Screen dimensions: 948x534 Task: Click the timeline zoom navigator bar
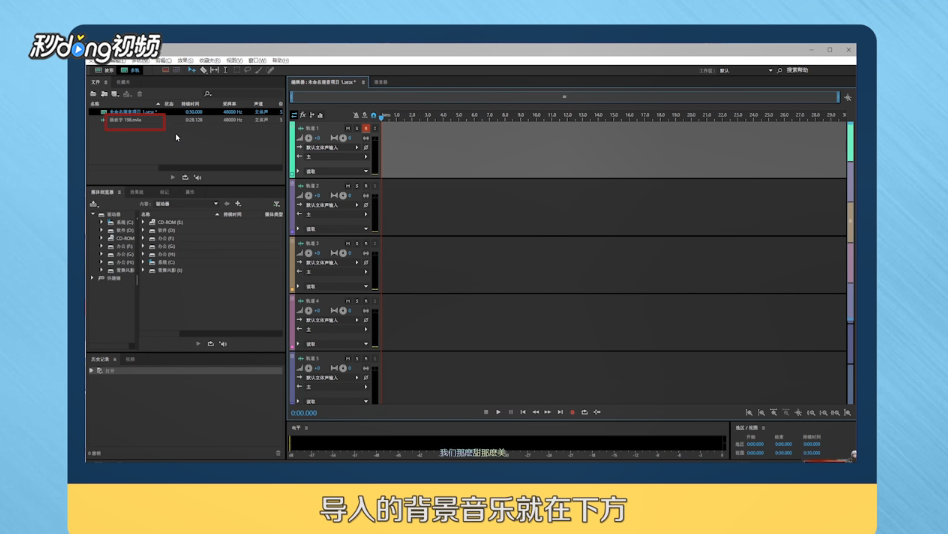tap(565, 97)
